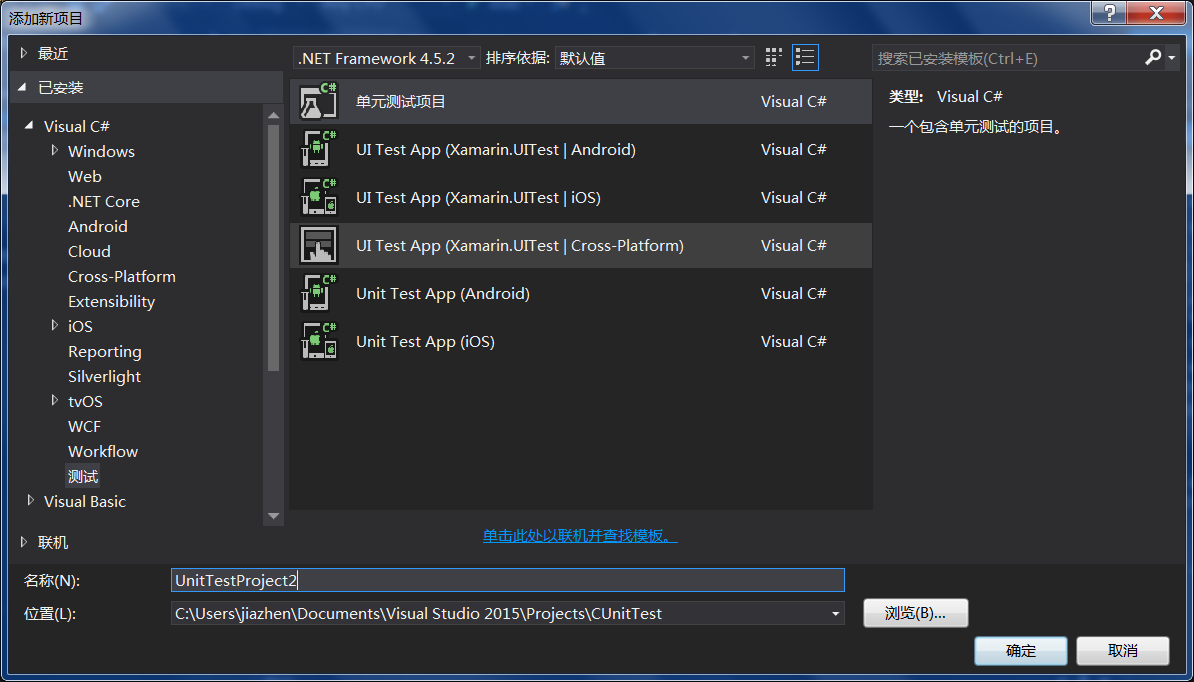The image size is (1194, 682).
Task: Select the Cloud category
Action: [89, 252]
